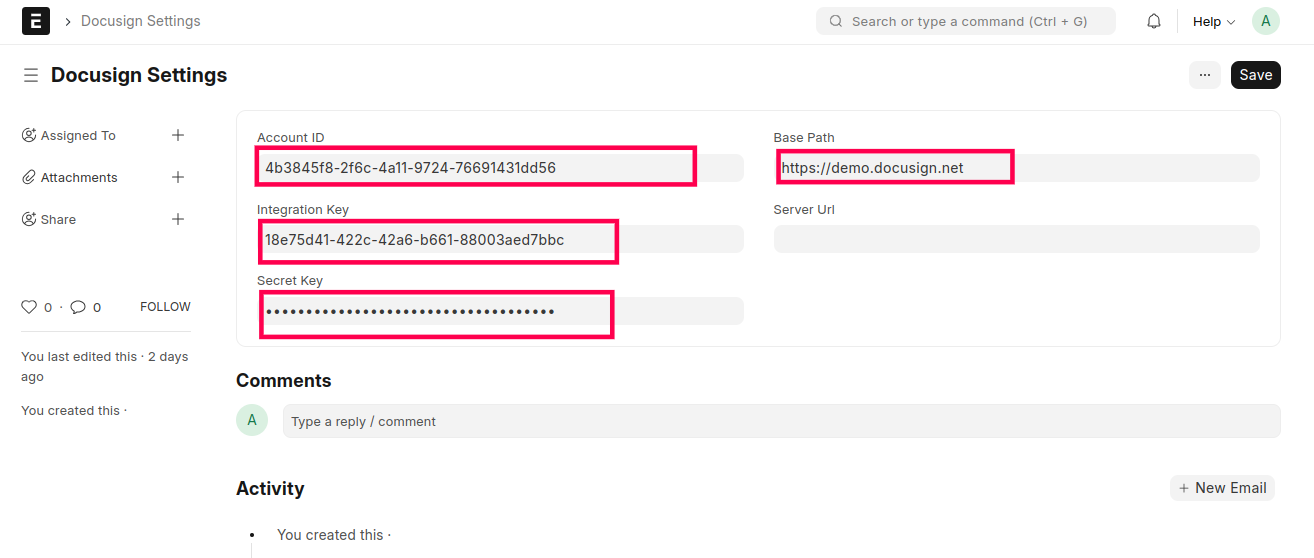This screenshot has height=558, width=1314.
Task: Click FOLLOW in the sidebar
Action: click(165, 307)
